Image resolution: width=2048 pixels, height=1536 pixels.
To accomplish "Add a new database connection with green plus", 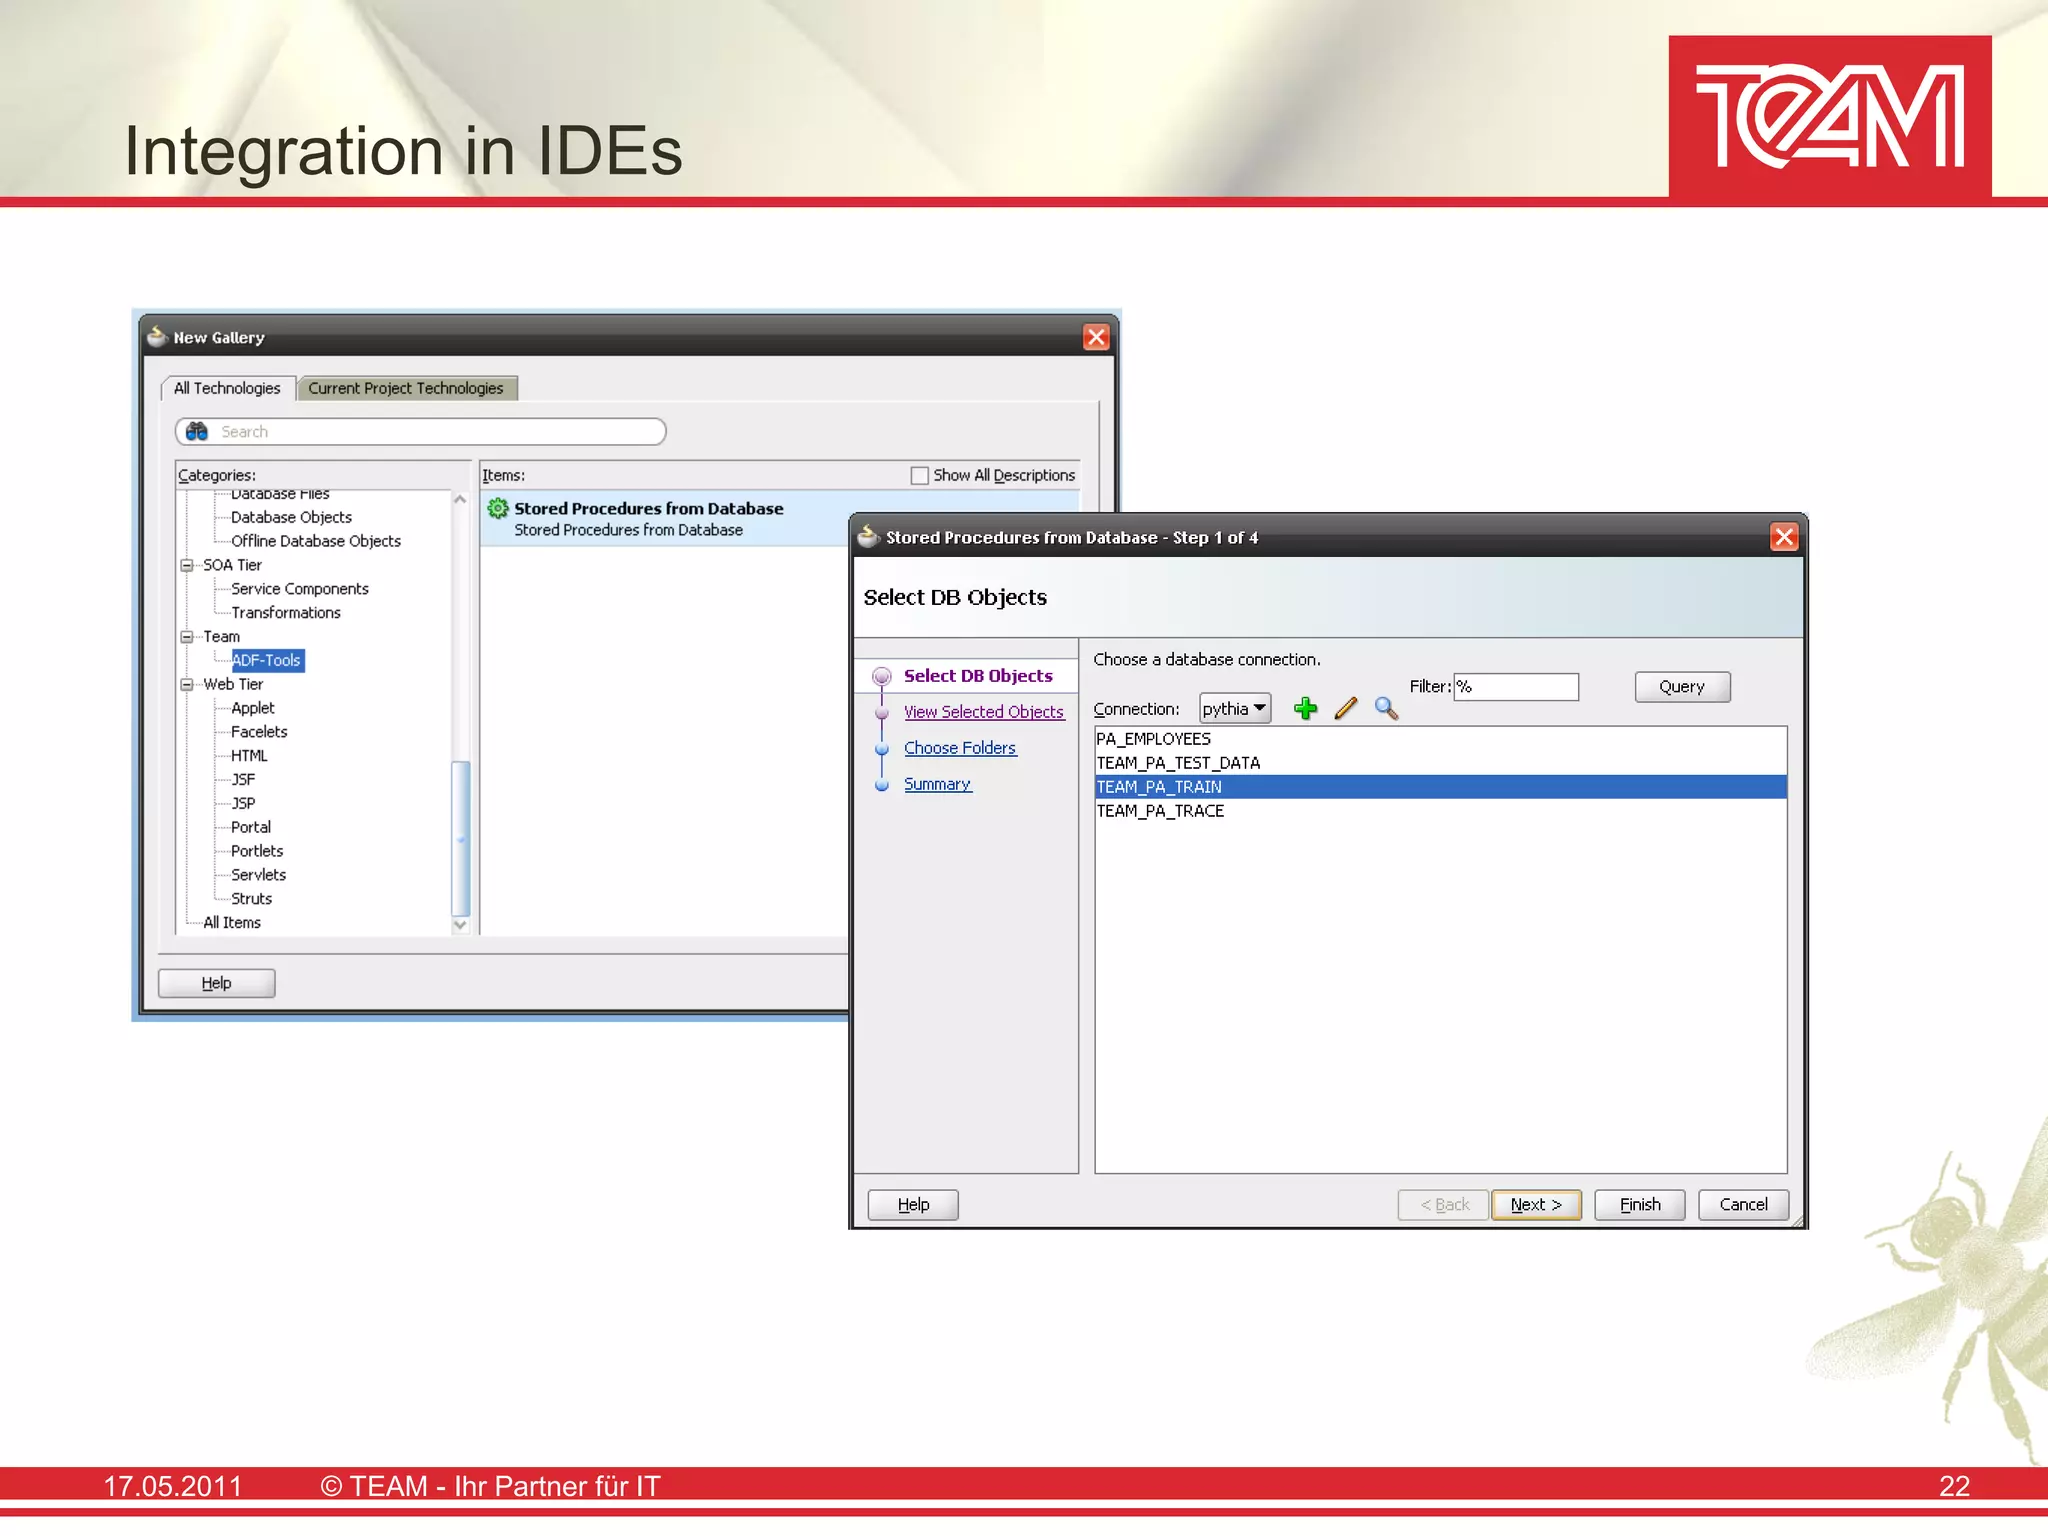I will tap(1305, 709).
